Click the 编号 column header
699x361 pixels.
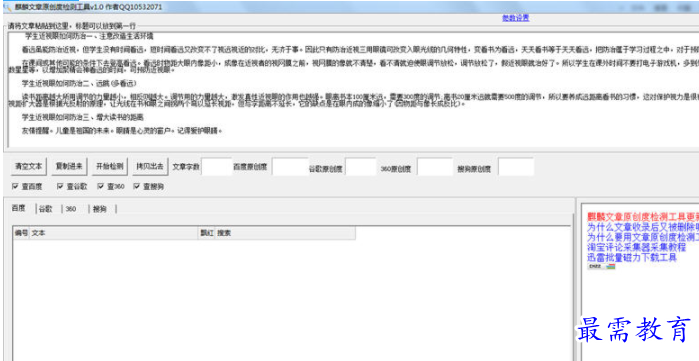point(21,233)
